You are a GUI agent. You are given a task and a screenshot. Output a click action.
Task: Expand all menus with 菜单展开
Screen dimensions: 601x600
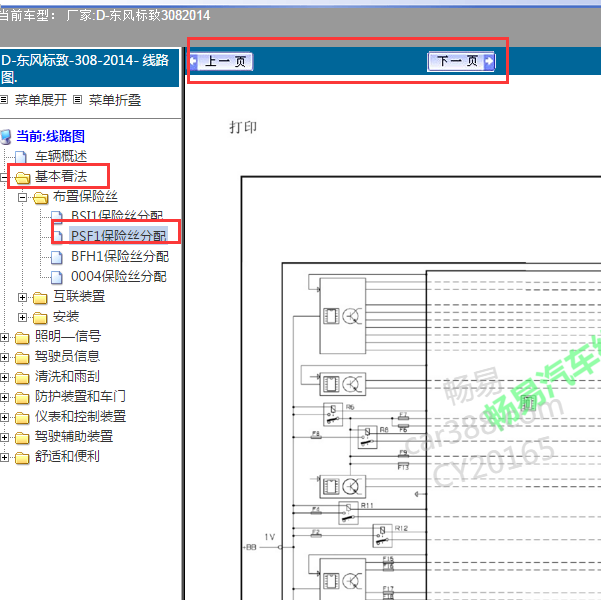pyautogui.click(x=41, y=100)
